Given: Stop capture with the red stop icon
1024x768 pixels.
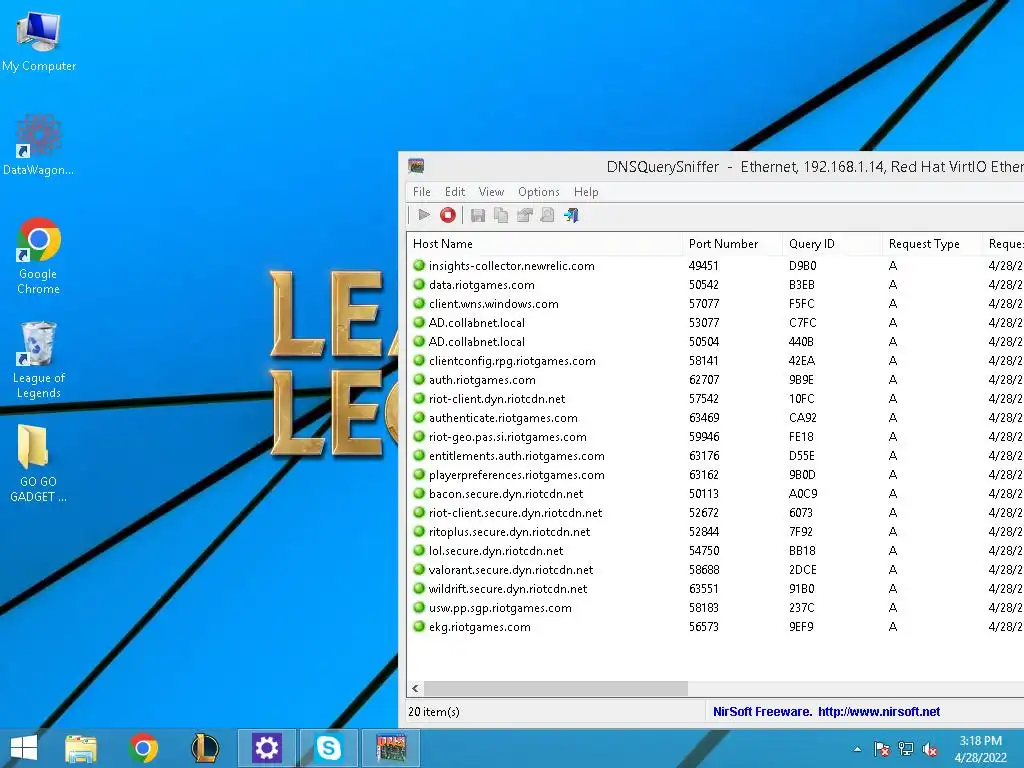Looking at the screenshot, I should pyautogui.click(x=447, y=215).
